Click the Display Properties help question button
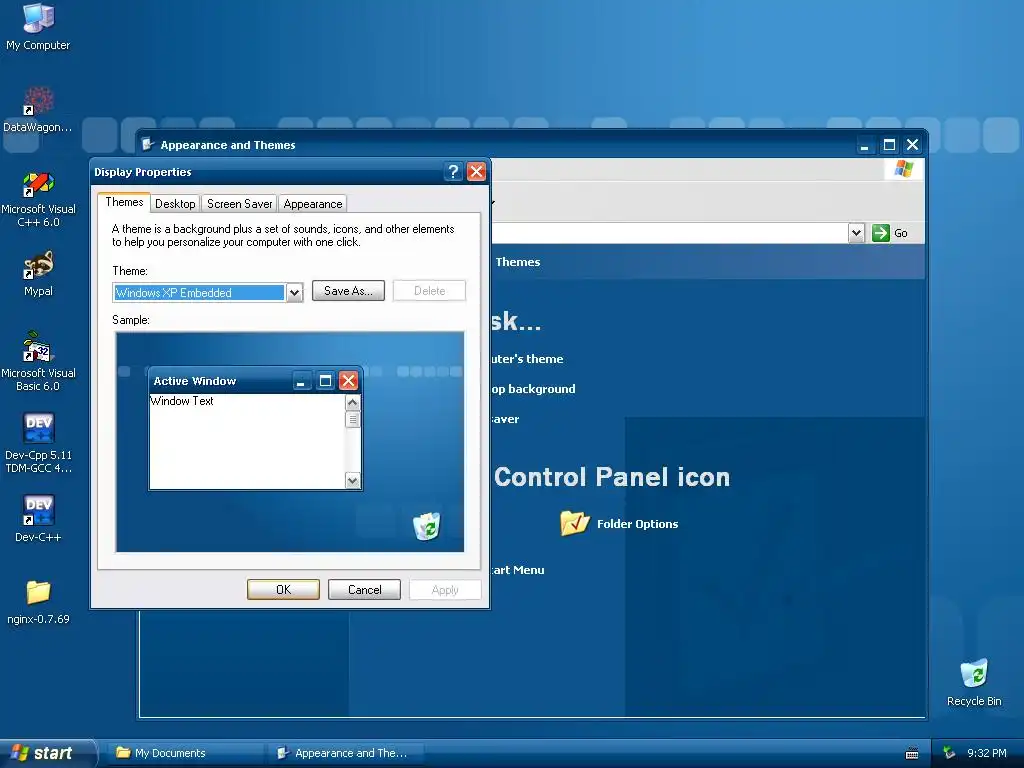Image resolution: width=1024 pixels, height=768 pixels. 453,172
